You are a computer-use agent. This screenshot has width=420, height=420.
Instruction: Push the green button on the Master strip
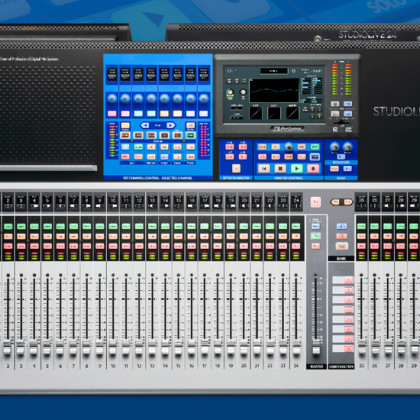316,236
